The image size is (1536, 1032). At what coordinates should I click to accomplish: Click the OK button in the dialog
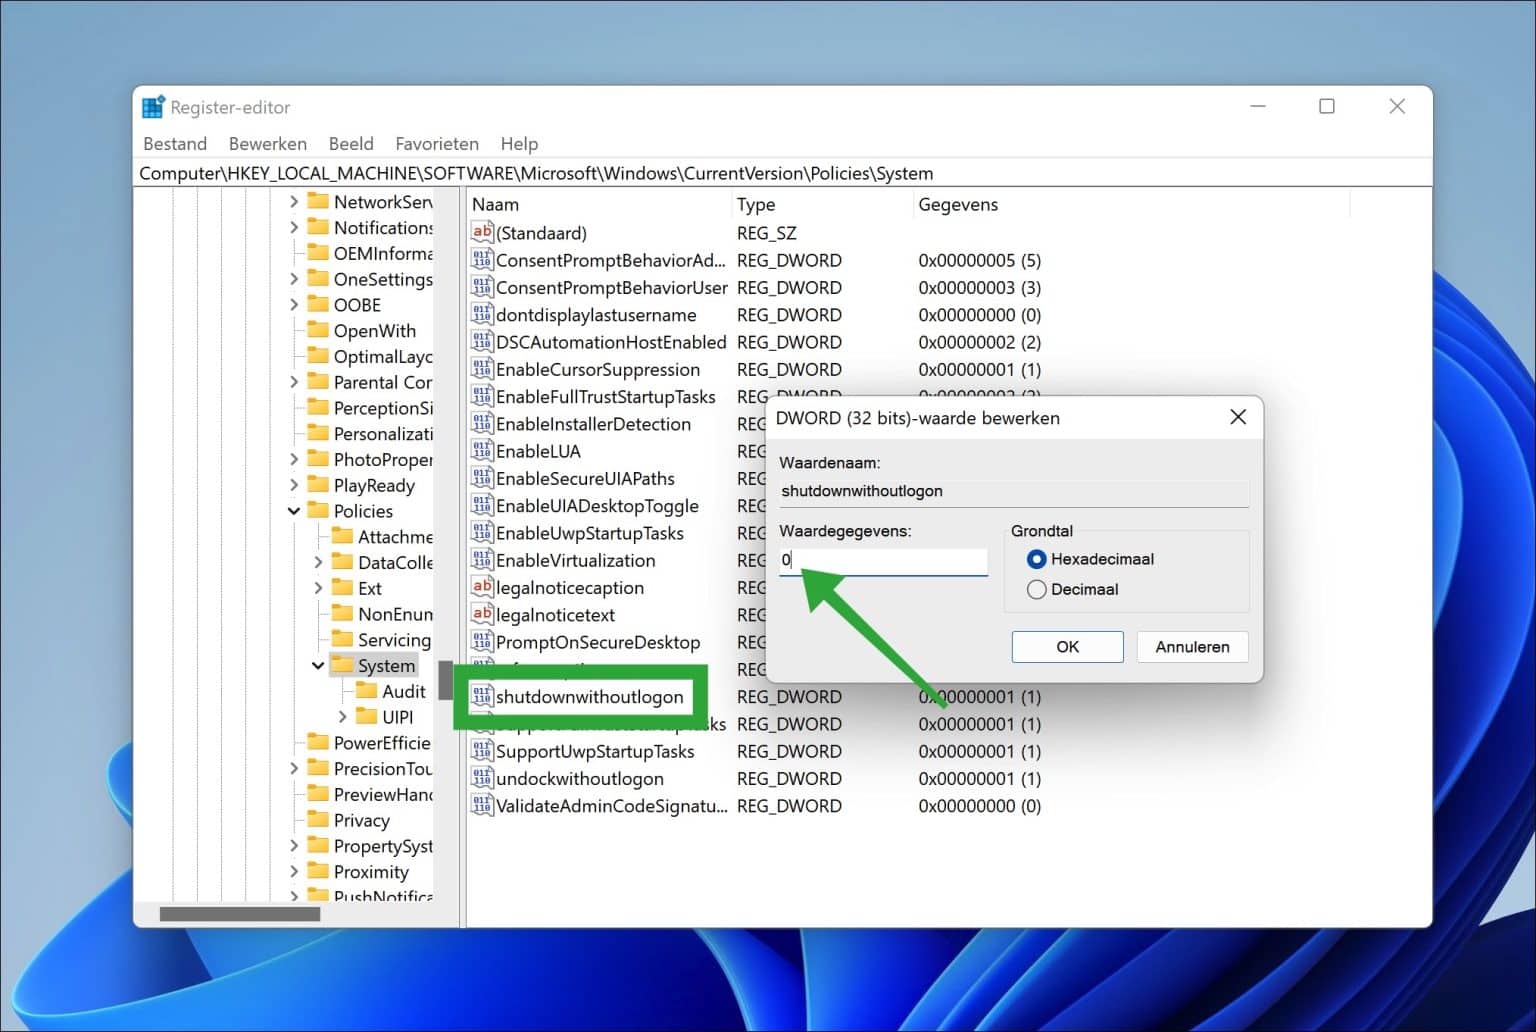click(x=1067, y=647)
